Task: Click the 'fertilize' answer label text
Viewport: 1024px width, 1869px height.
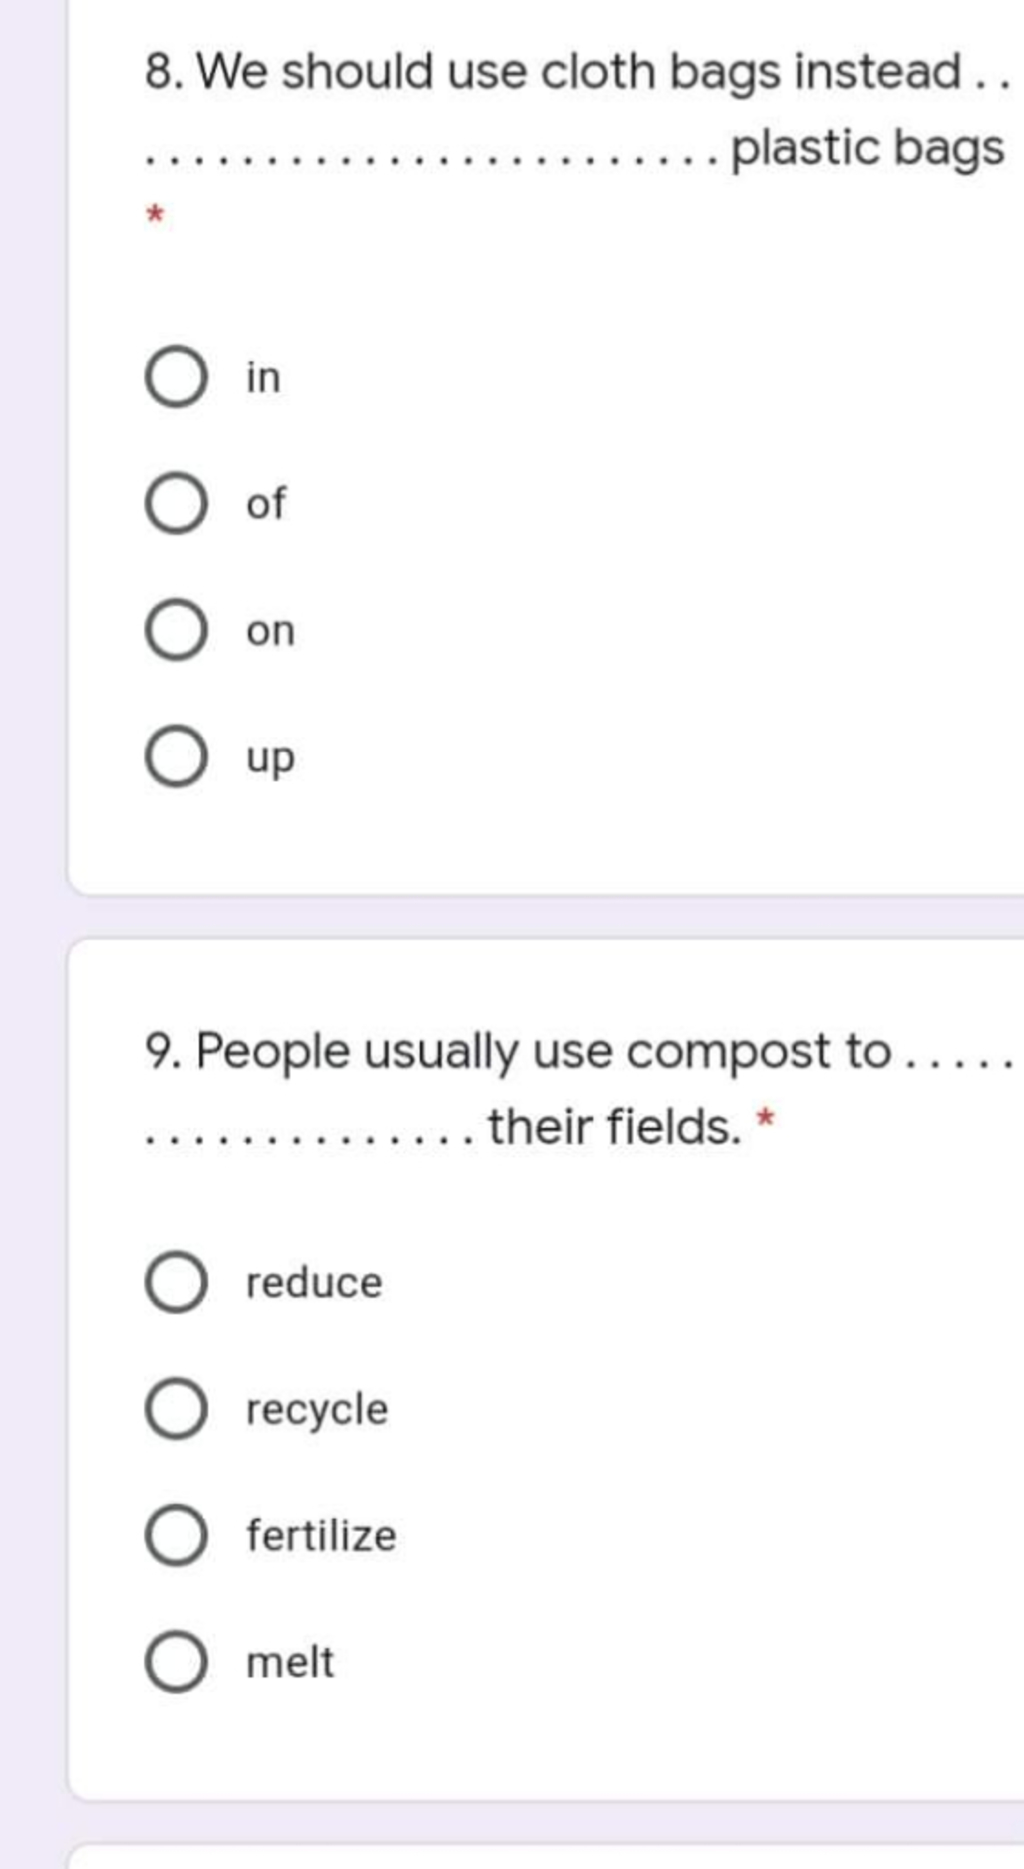Action: pyautogui.click(x=321, y=1535)
